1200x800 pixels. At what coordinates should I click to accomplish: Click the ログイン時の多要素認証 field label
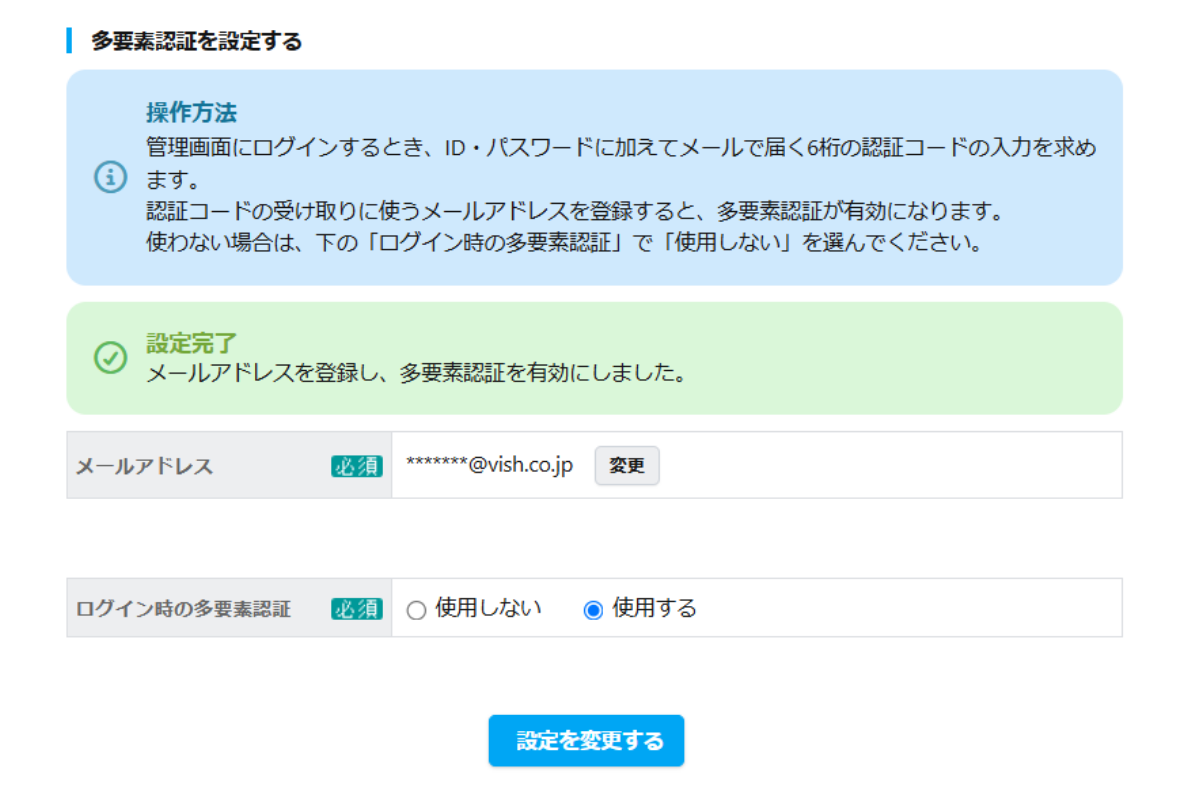click(x=184, y=609)
